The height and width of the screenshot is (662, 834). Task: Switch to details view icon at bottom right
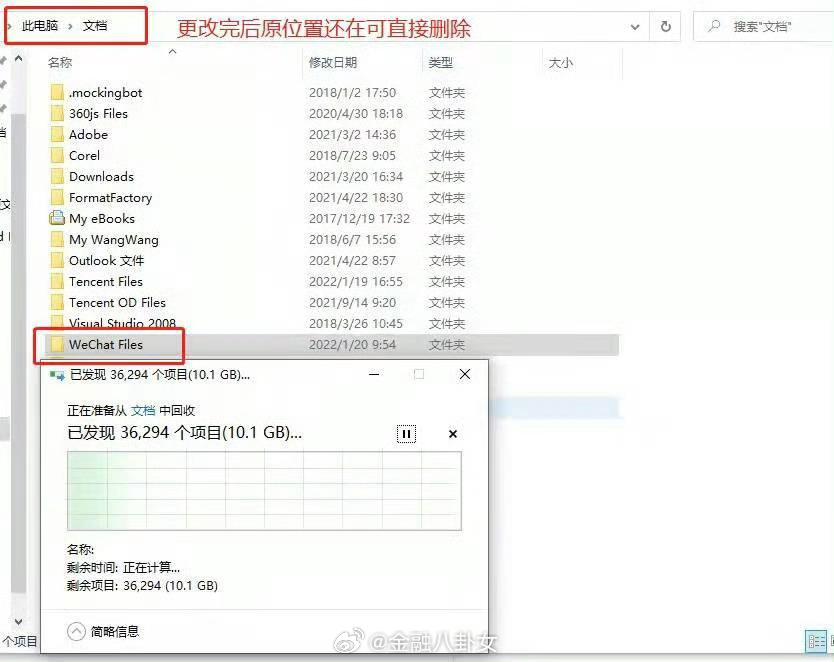(x=816, y=641)
